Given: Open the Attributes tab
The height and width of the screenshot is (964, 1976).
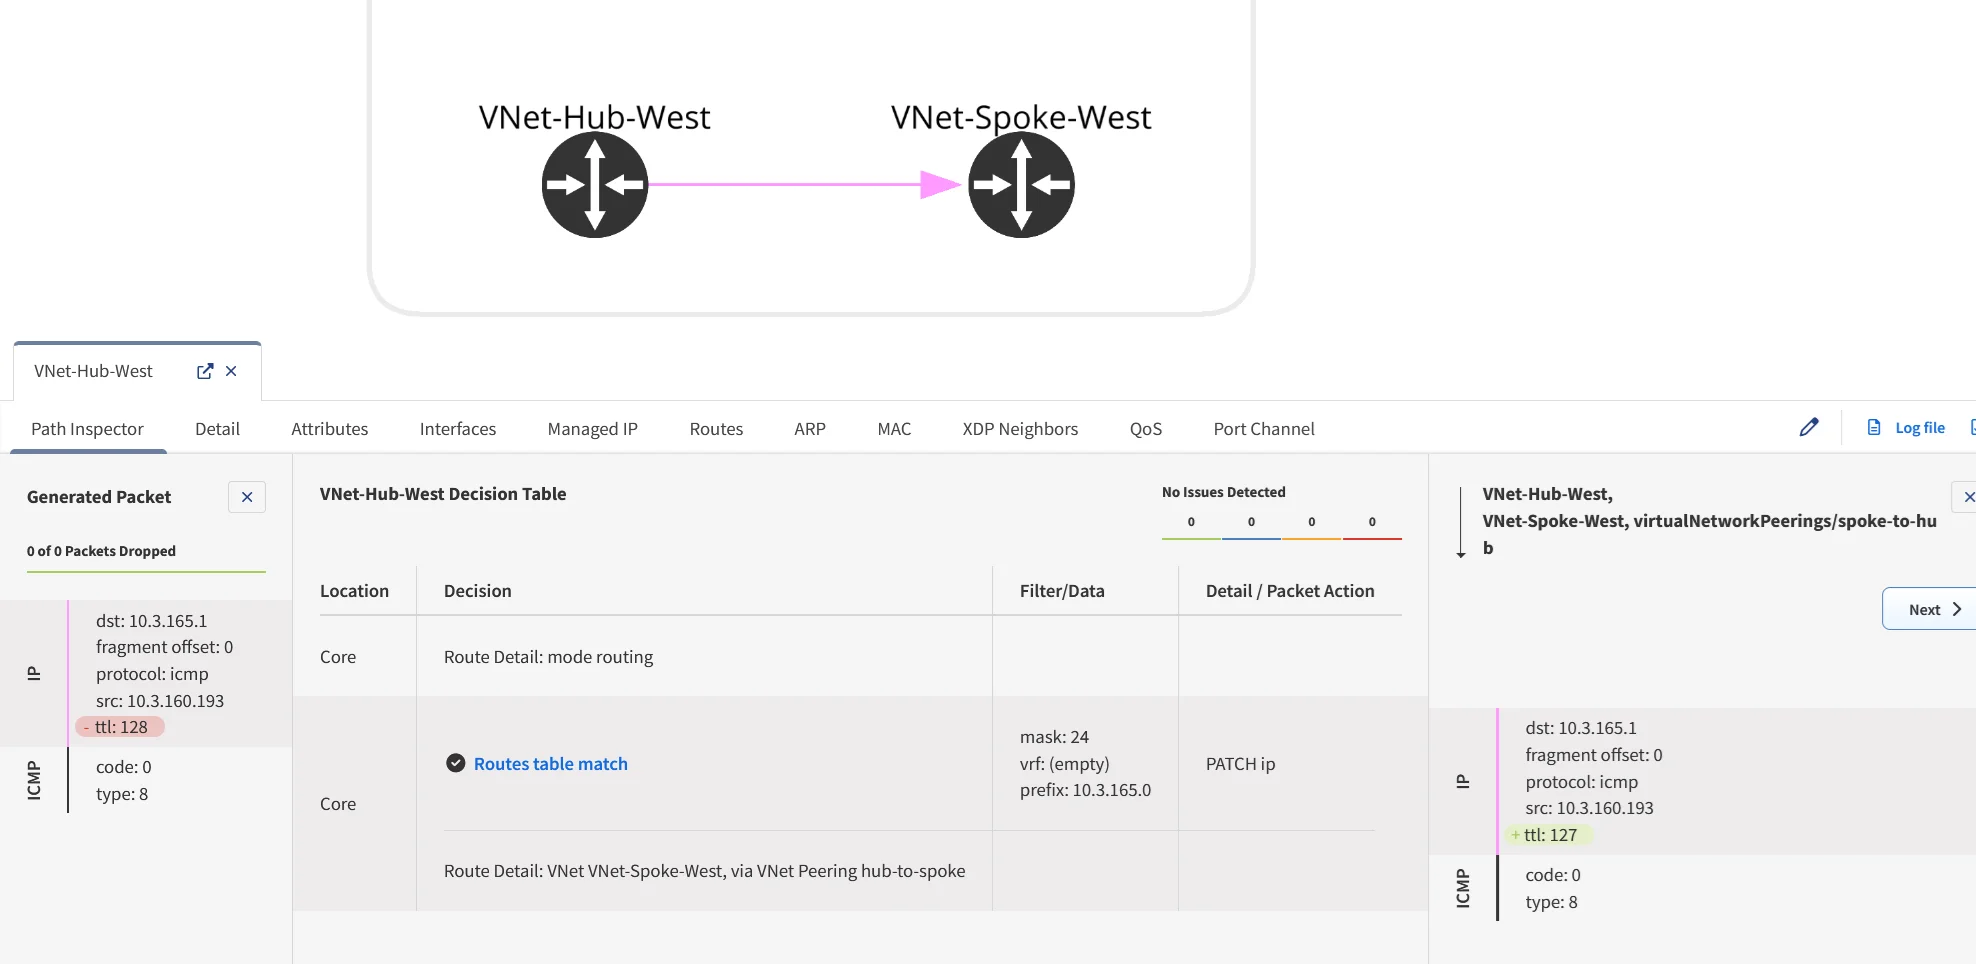Looking at the screenshot, I should (x=329, y=429).
